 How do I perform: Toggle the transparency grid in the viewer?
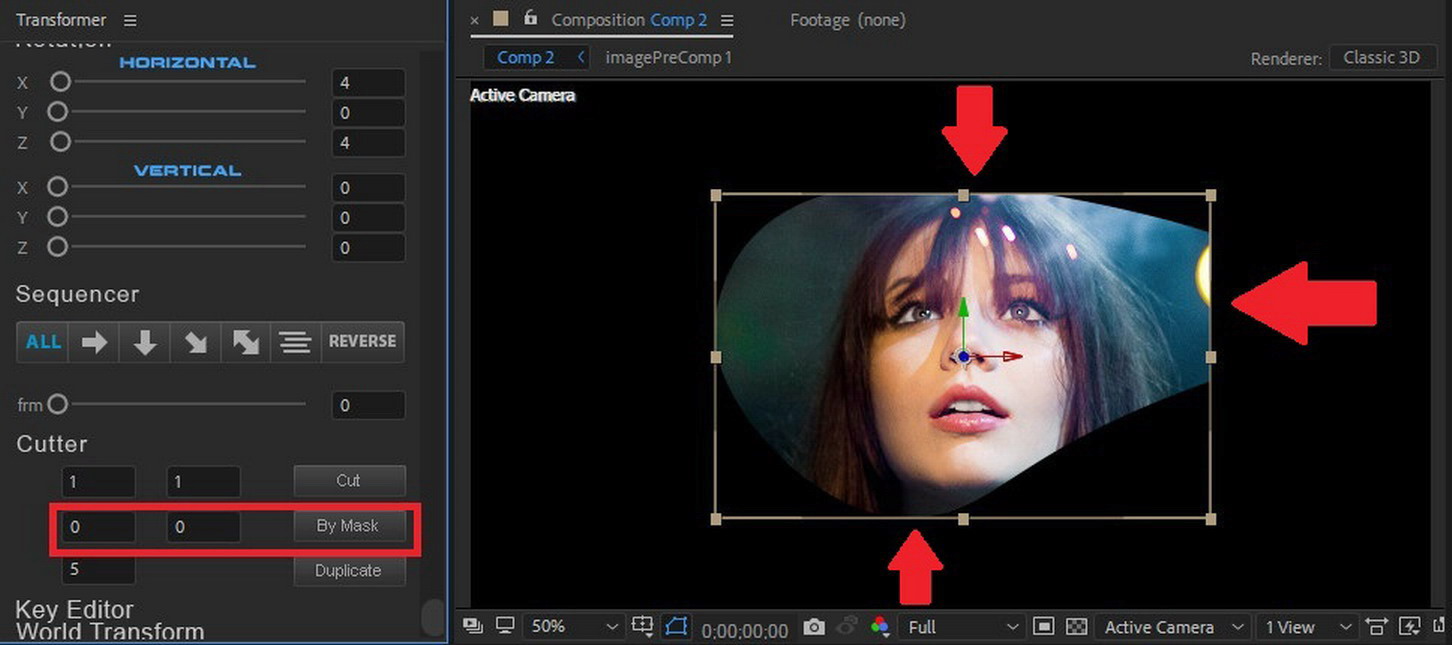coord(1077,627)
